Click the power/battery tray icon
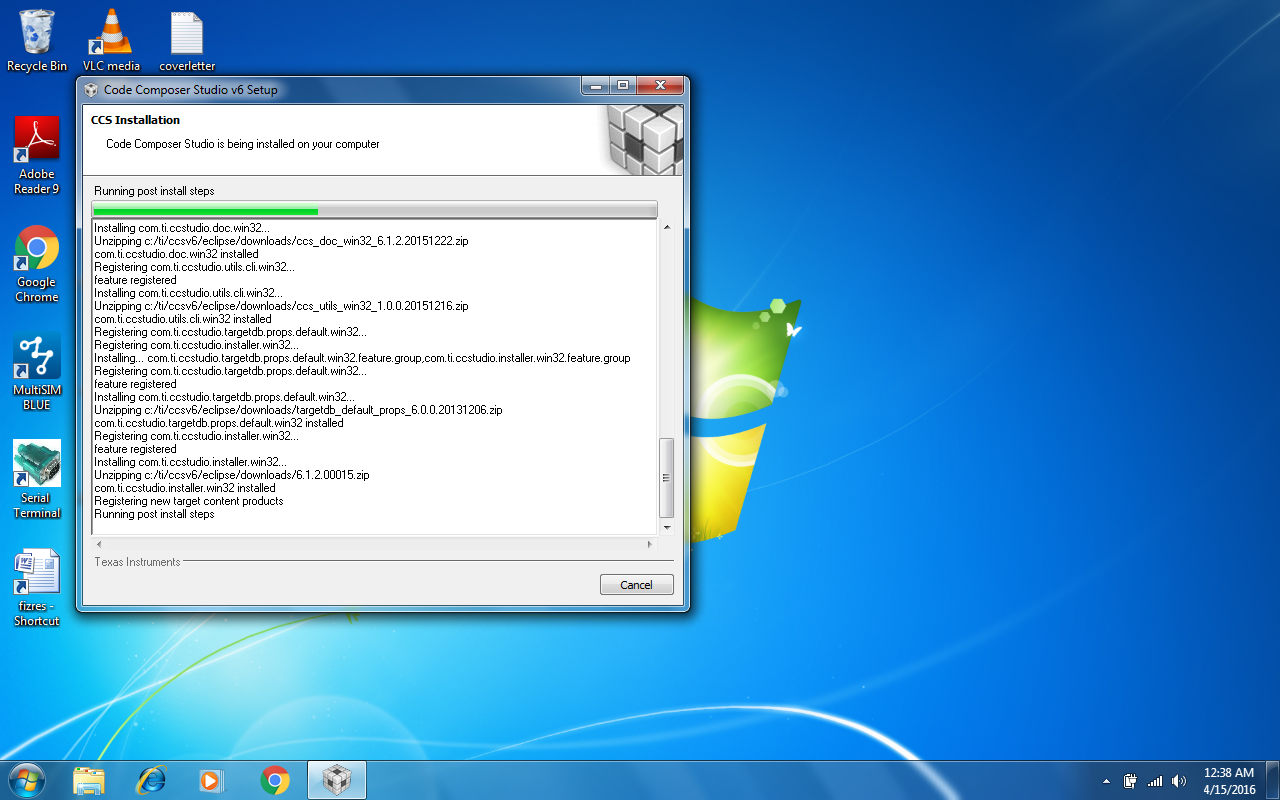This screenshot has width=1280, height=800. tap(1131, 781)
